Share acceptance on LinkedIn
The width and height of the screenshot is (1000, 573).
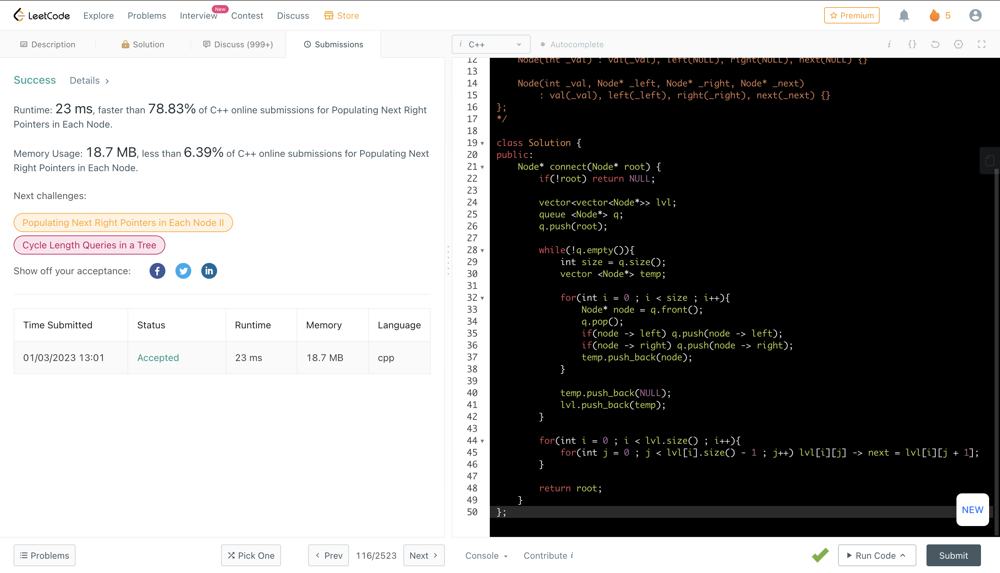tap(209, 271)
